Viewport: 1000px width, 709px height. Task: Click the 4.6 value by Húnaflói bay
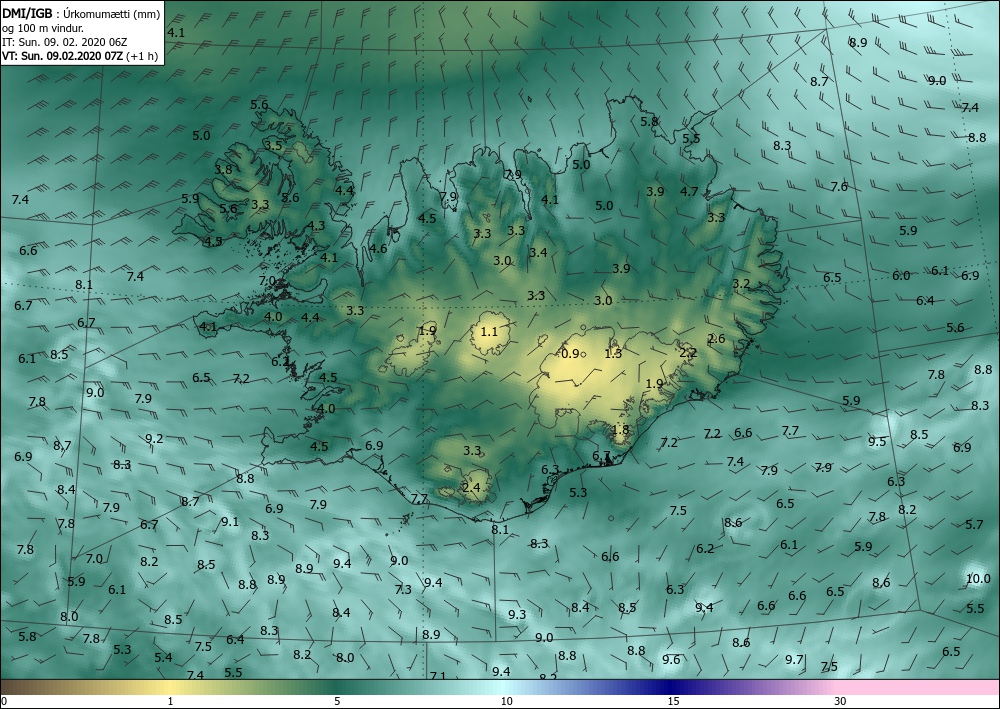click(378, 249)
